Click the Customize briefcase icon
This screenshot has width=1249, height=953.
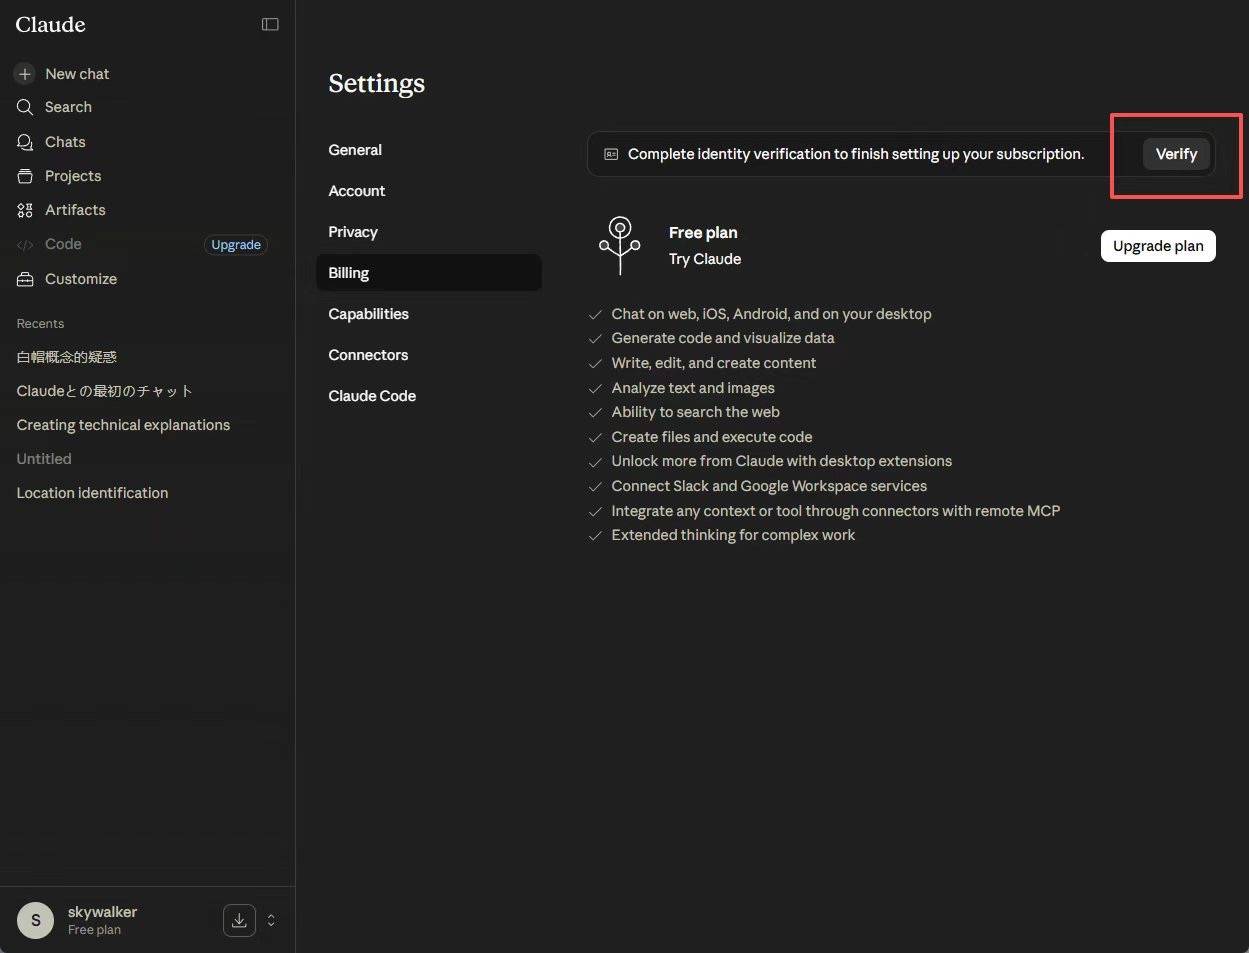click(x=25, y=279)
